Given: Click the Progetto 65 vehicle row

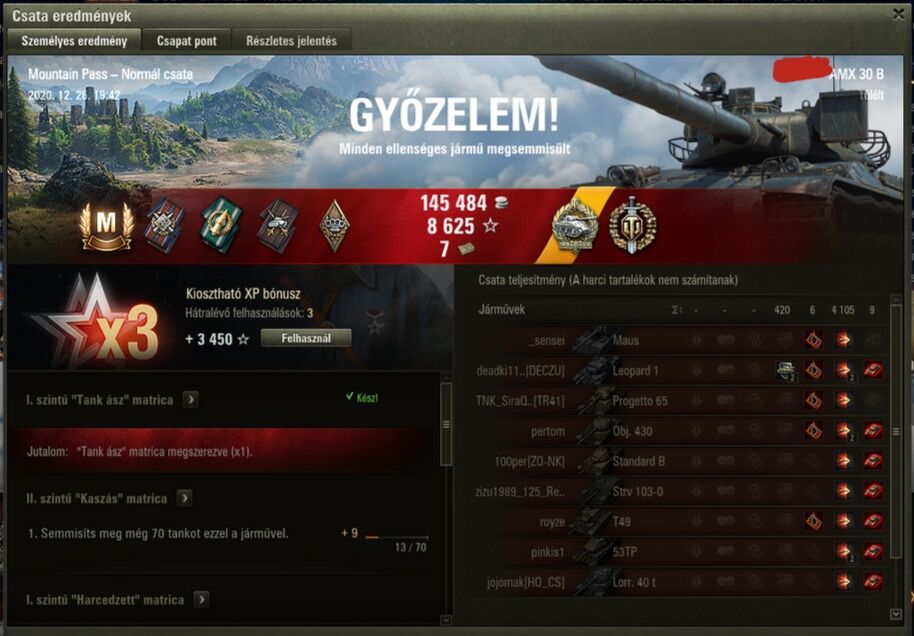Looking at the screenshot, I should tap(680, 400).
